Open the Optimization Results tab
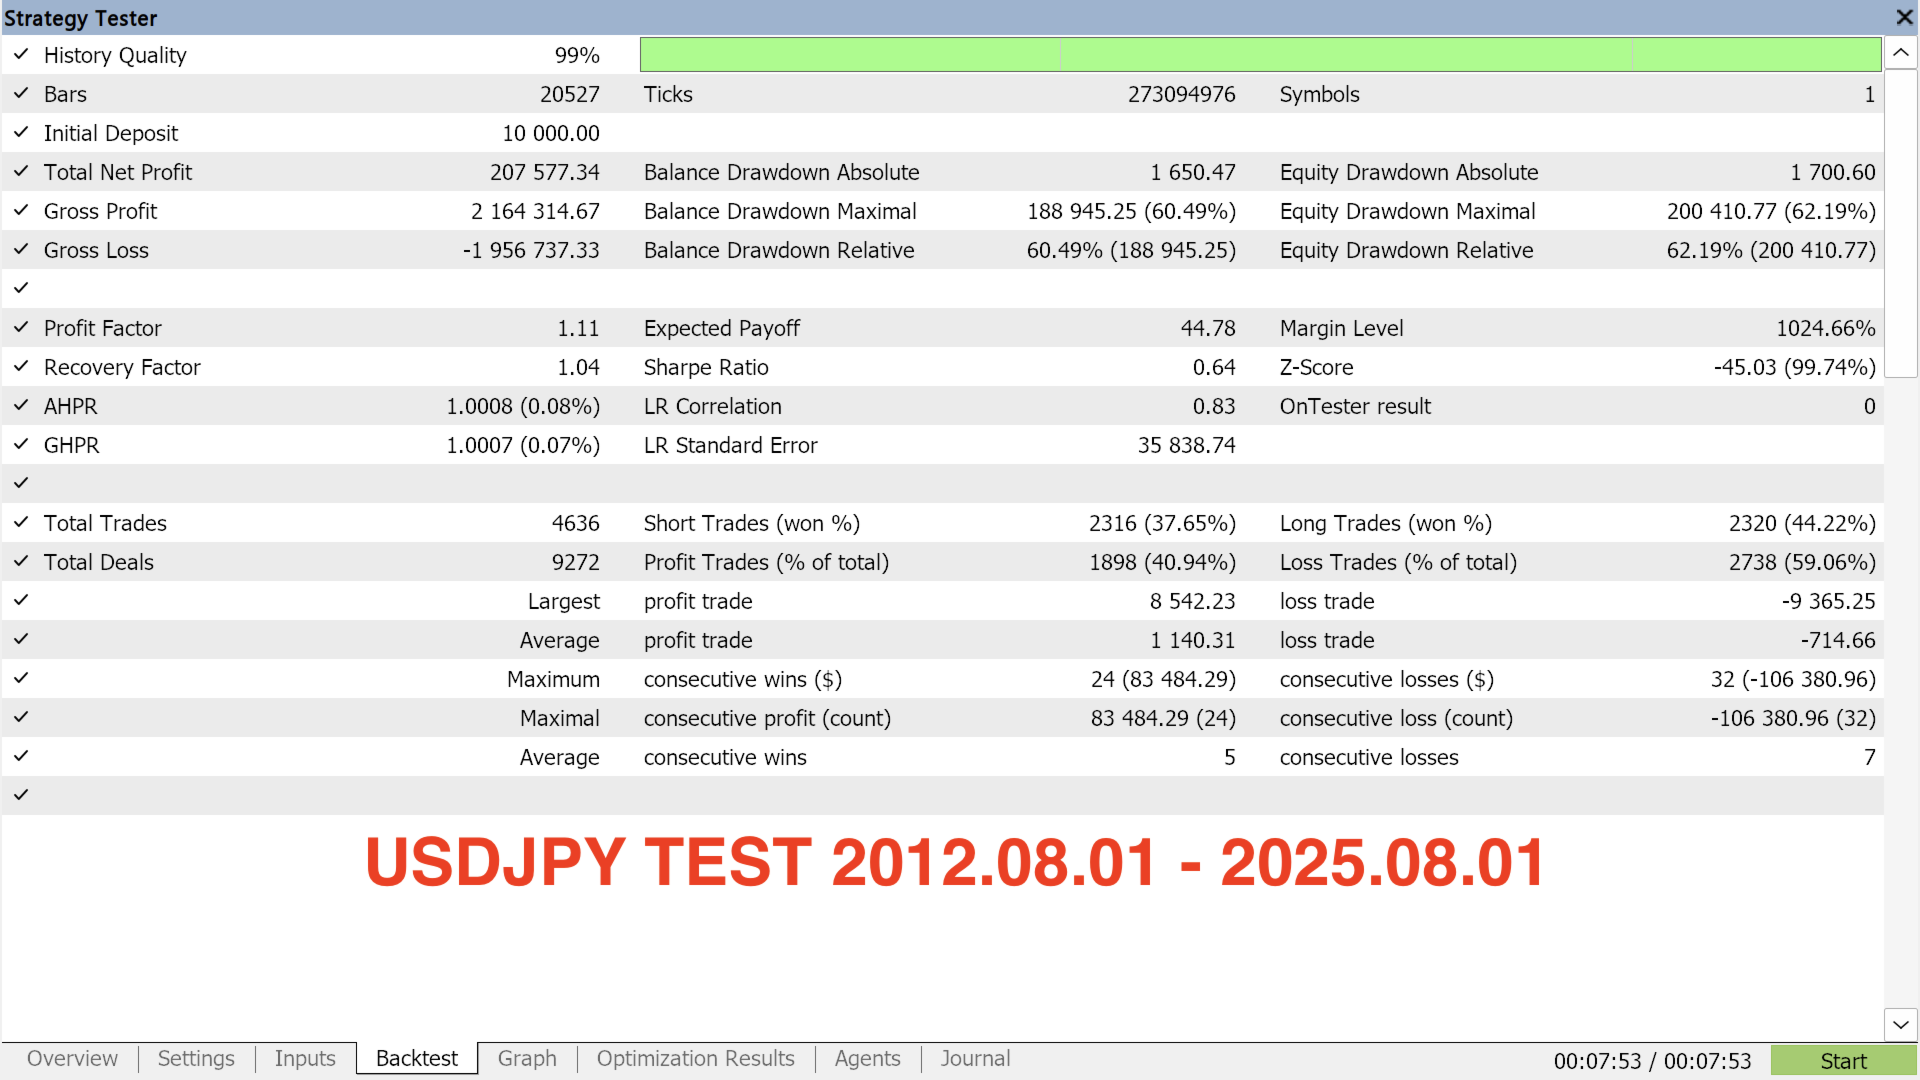This screenshot has height=1080, width=1920. pos(696,1059)
